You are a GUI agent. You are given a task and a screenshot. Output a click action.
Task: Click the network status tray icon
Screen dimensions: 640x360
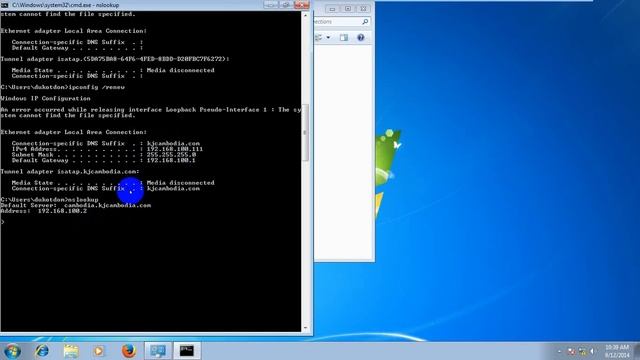[582, 351]
